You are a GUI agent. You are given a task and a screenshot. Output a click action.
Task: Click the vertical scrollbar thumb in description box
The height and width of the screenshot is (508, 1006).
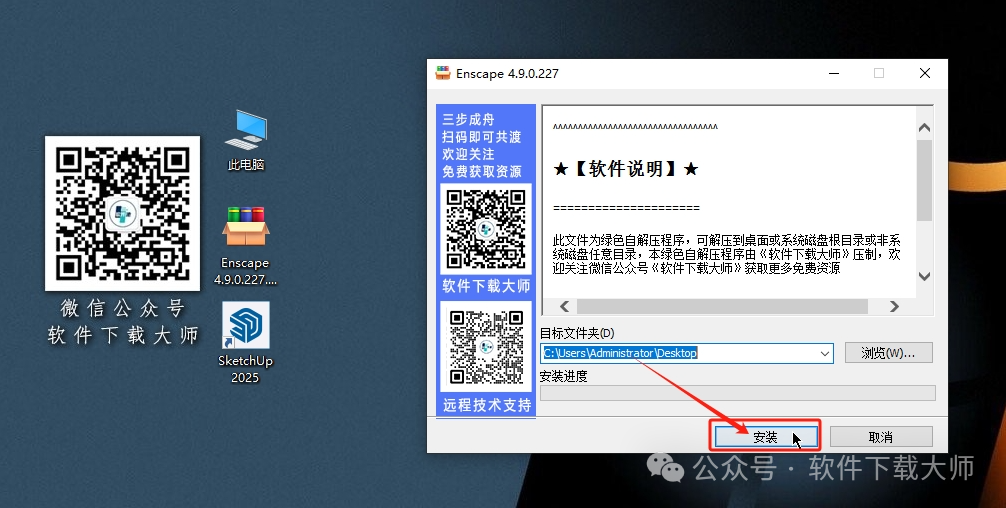(924, 180)
